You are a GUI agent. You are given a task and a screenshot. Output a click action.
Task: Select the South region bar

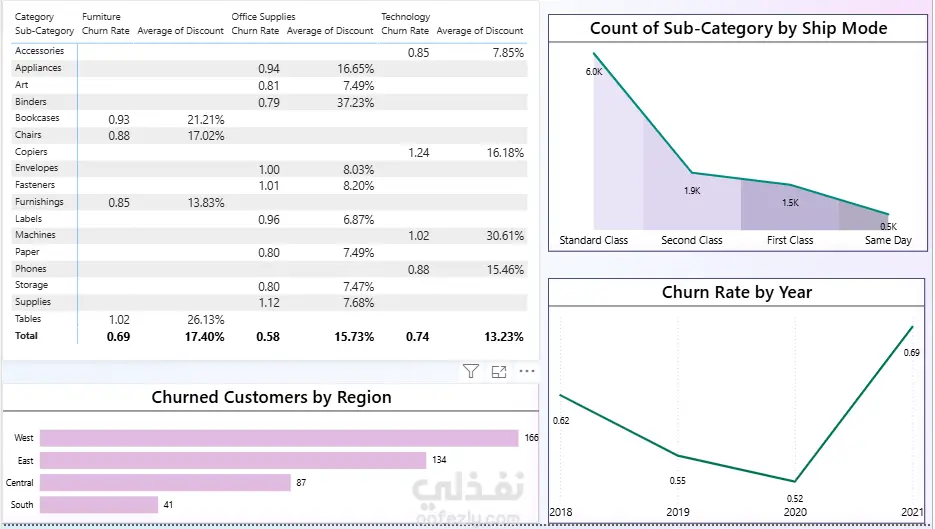99,505
